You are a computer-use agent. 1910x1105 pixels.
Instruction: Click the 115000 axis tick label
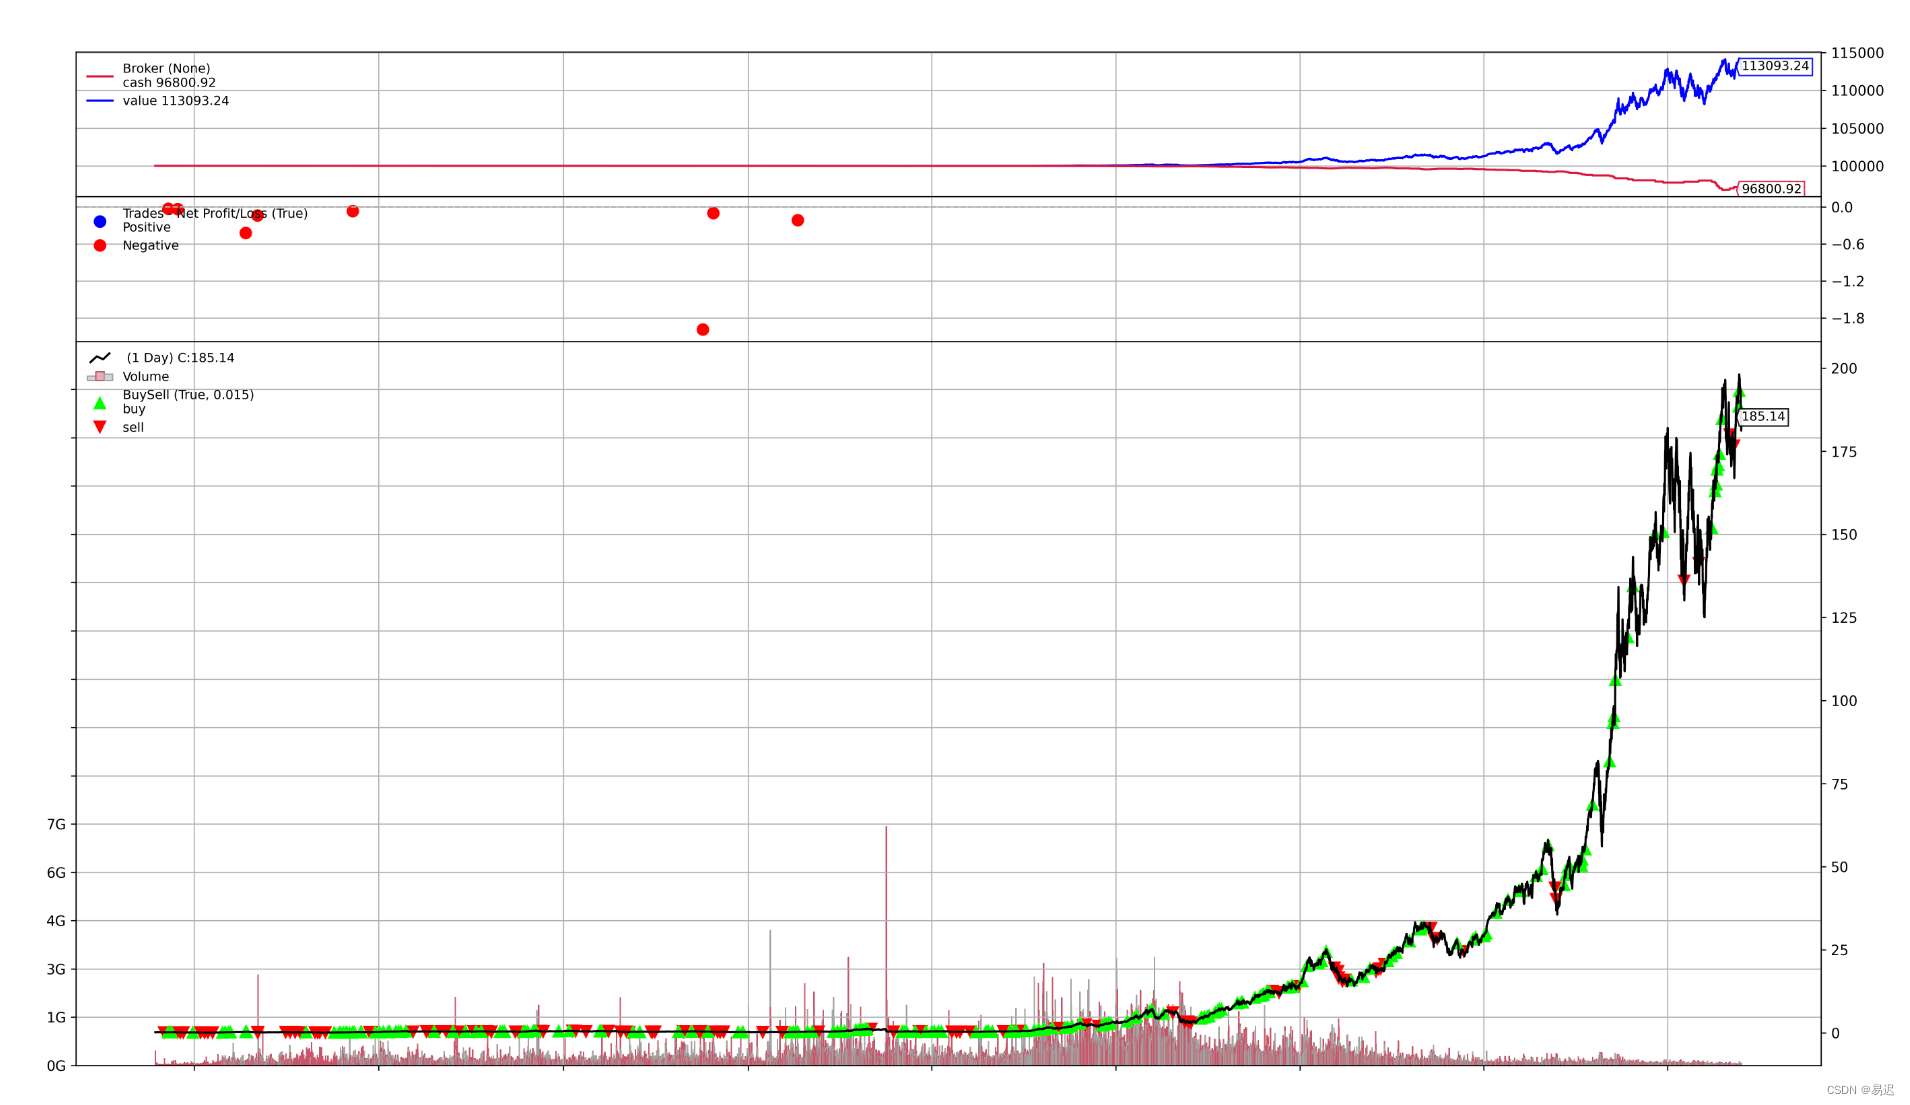point(1857,53)
